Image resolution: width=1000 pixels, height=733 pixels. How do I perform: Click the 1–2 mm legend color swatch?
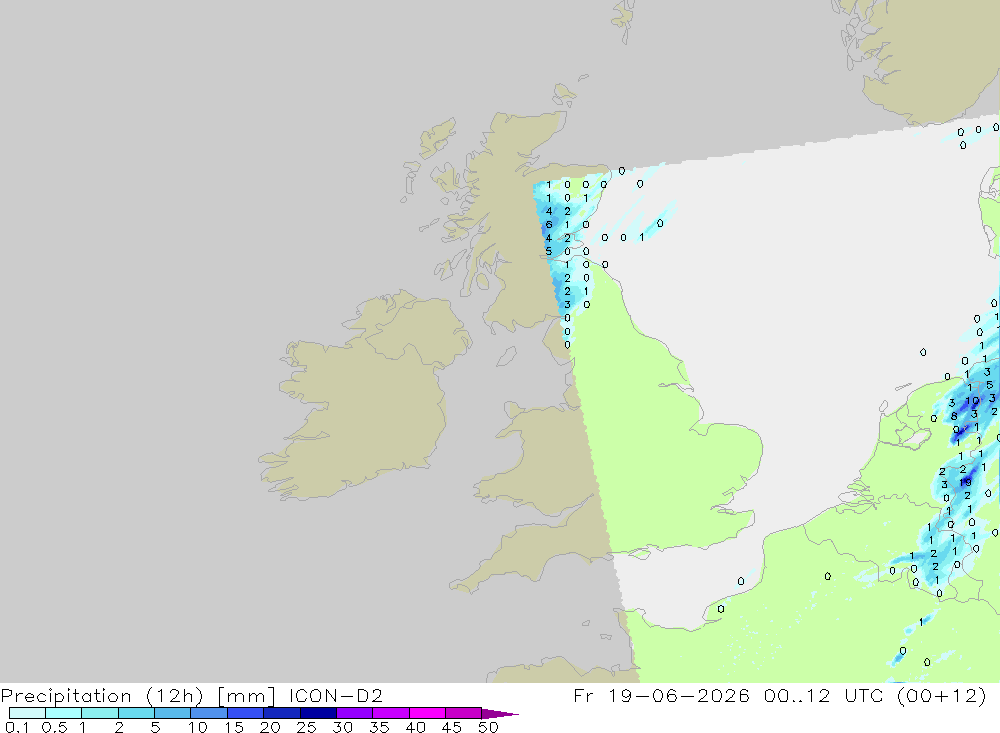(99, 713)
